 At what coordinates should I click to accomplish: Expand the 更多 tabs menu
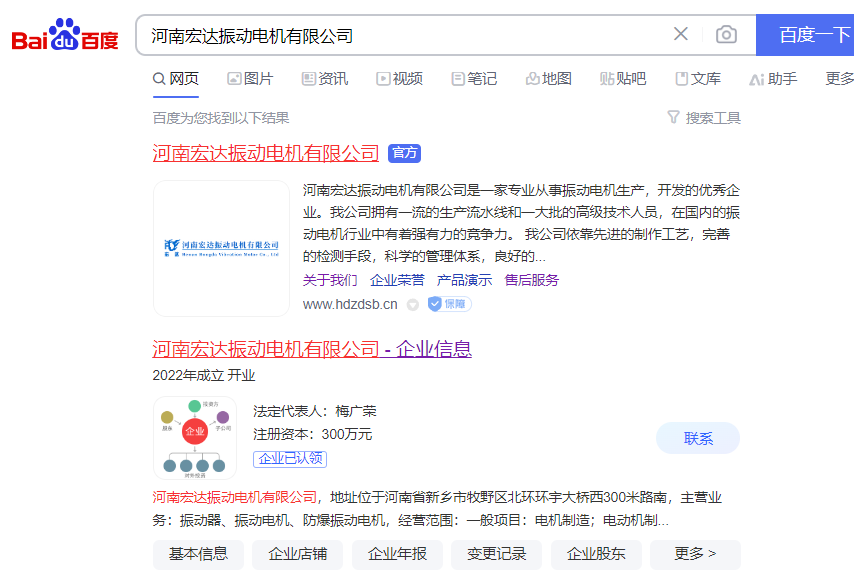(x=838, y=79)
